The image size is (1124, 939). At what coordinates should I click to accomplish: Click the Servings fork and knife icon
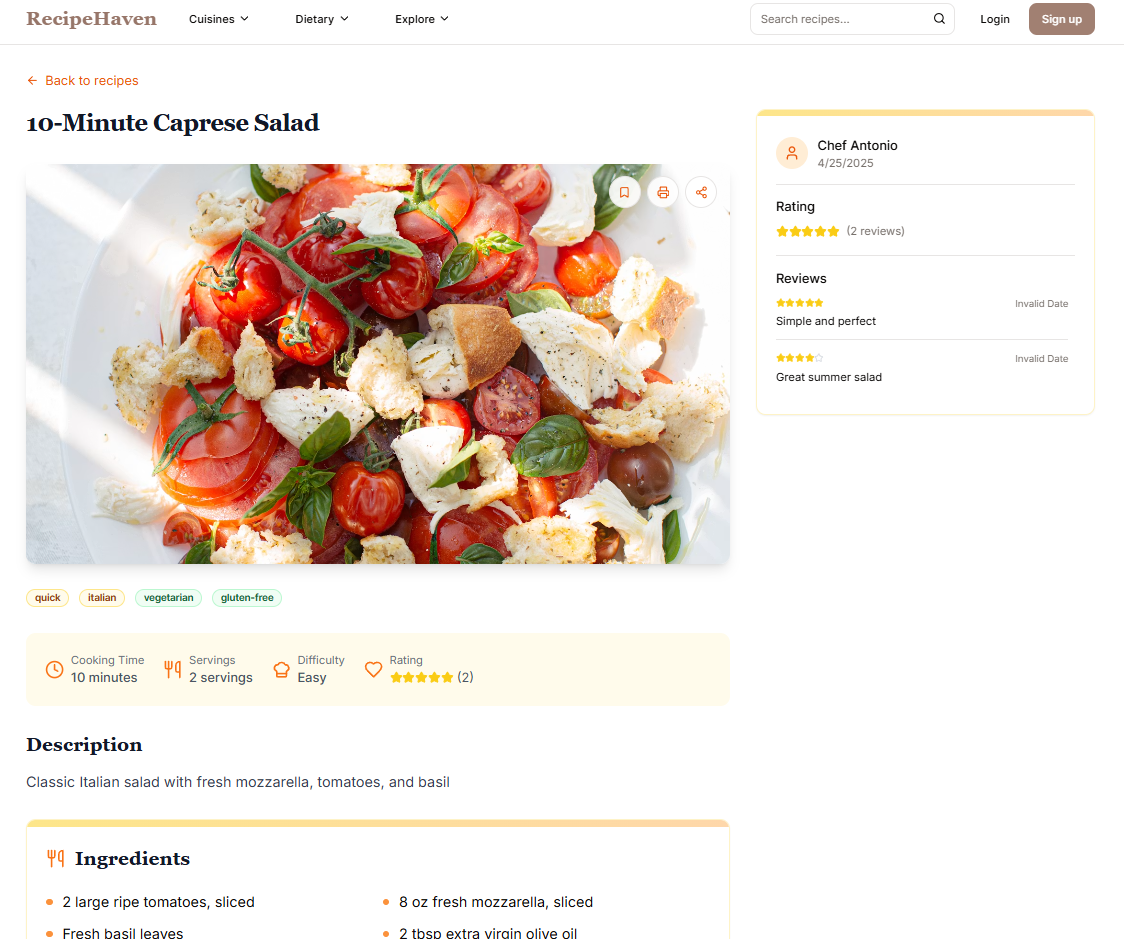pos(173,669)
